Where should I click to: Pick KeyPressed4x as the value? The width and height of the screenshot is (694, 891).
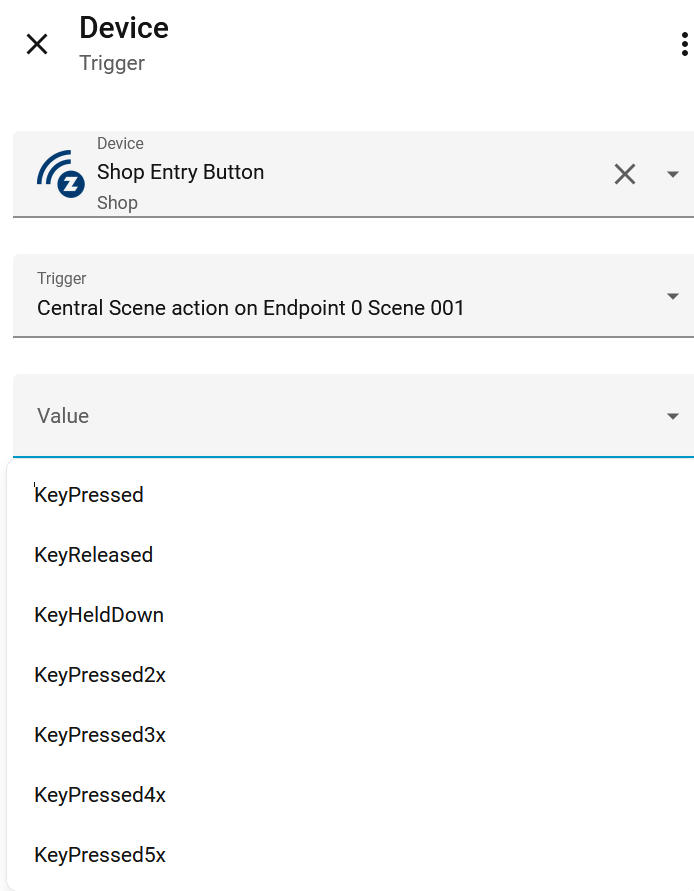pyautogui.click(x=100, y=795)
